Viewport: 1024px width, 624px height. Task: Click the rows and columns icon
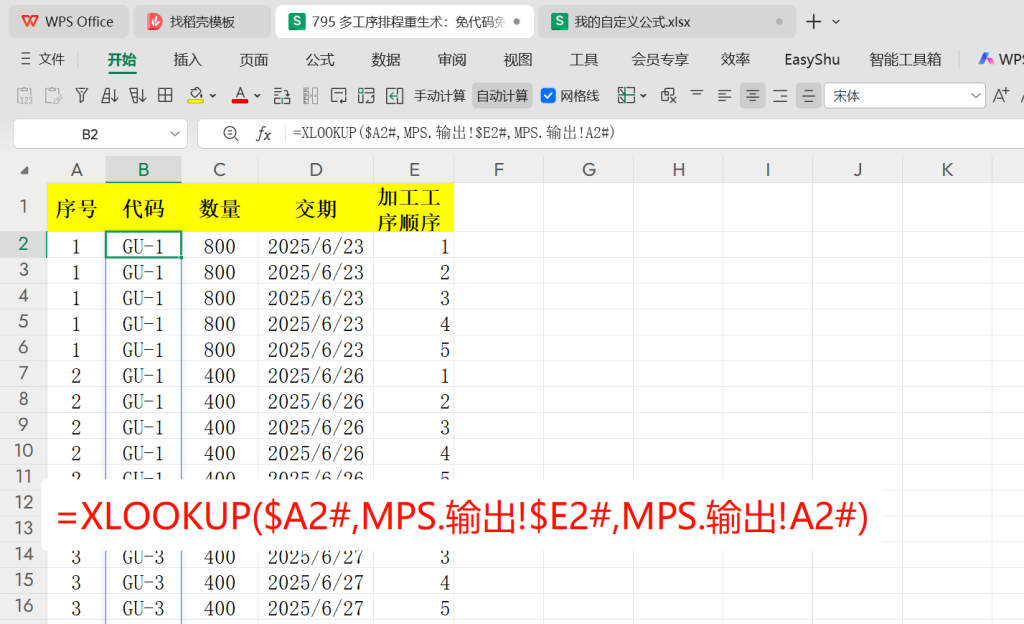(281, 96)
